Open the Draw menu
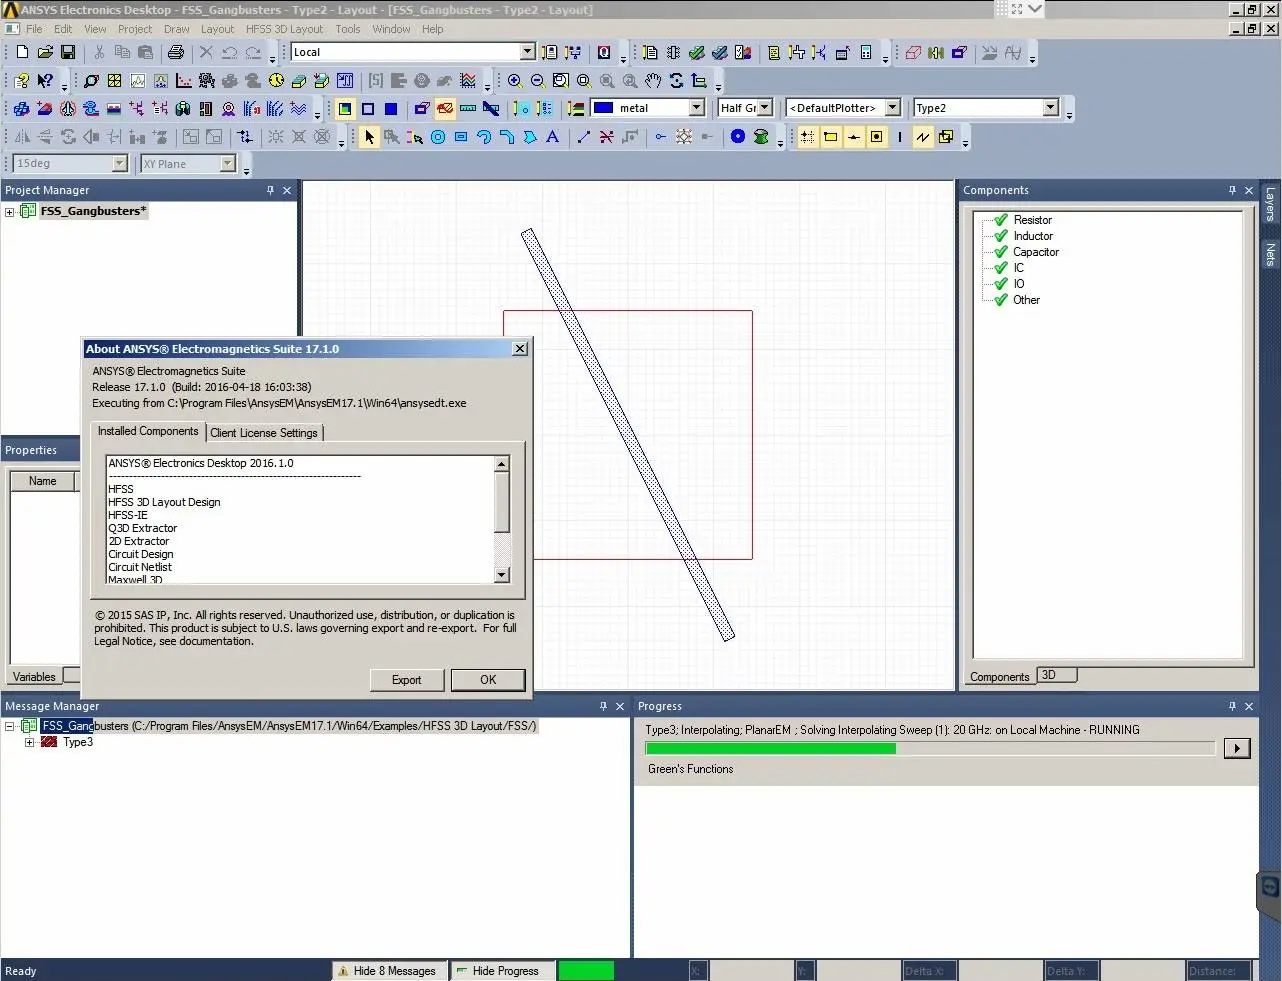1282x981 pixels. point(176,29)
